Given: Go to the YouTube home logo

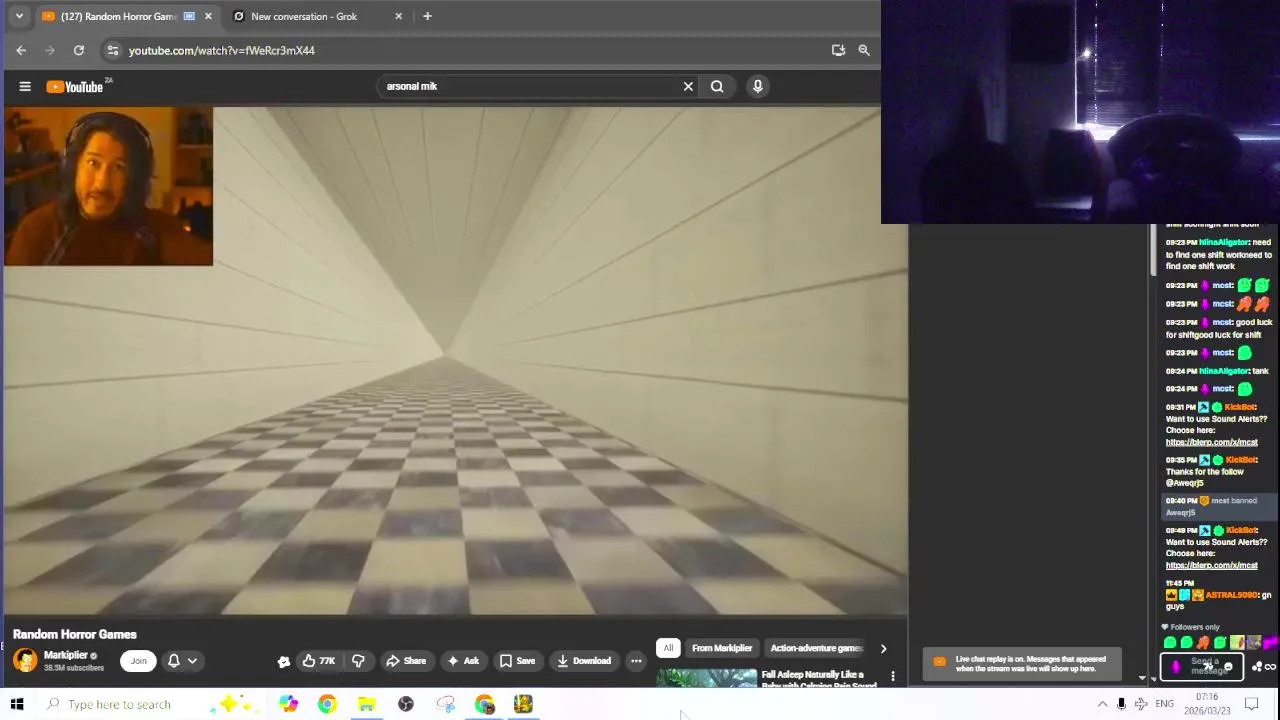Looking at the screenshot, I should point(76,87).
